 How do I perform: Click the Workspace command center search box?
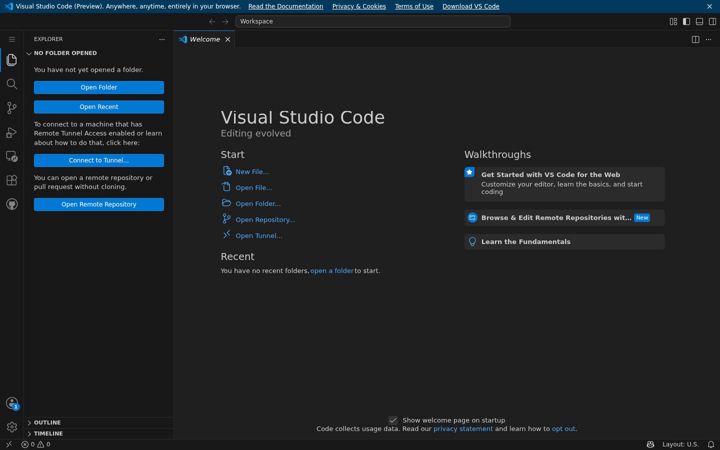[373, 22]
